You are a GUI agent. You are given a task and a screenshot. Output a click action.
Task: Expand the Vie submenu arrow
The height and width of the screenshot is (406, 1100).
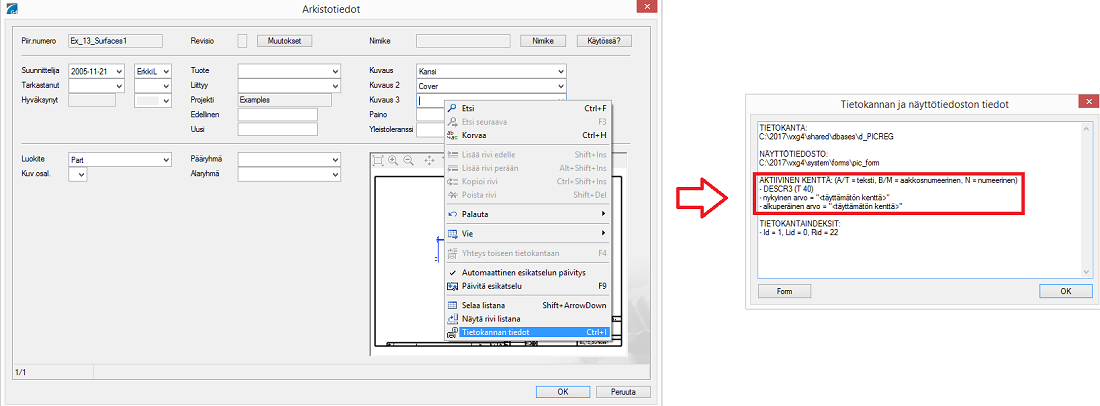point(603,233)
